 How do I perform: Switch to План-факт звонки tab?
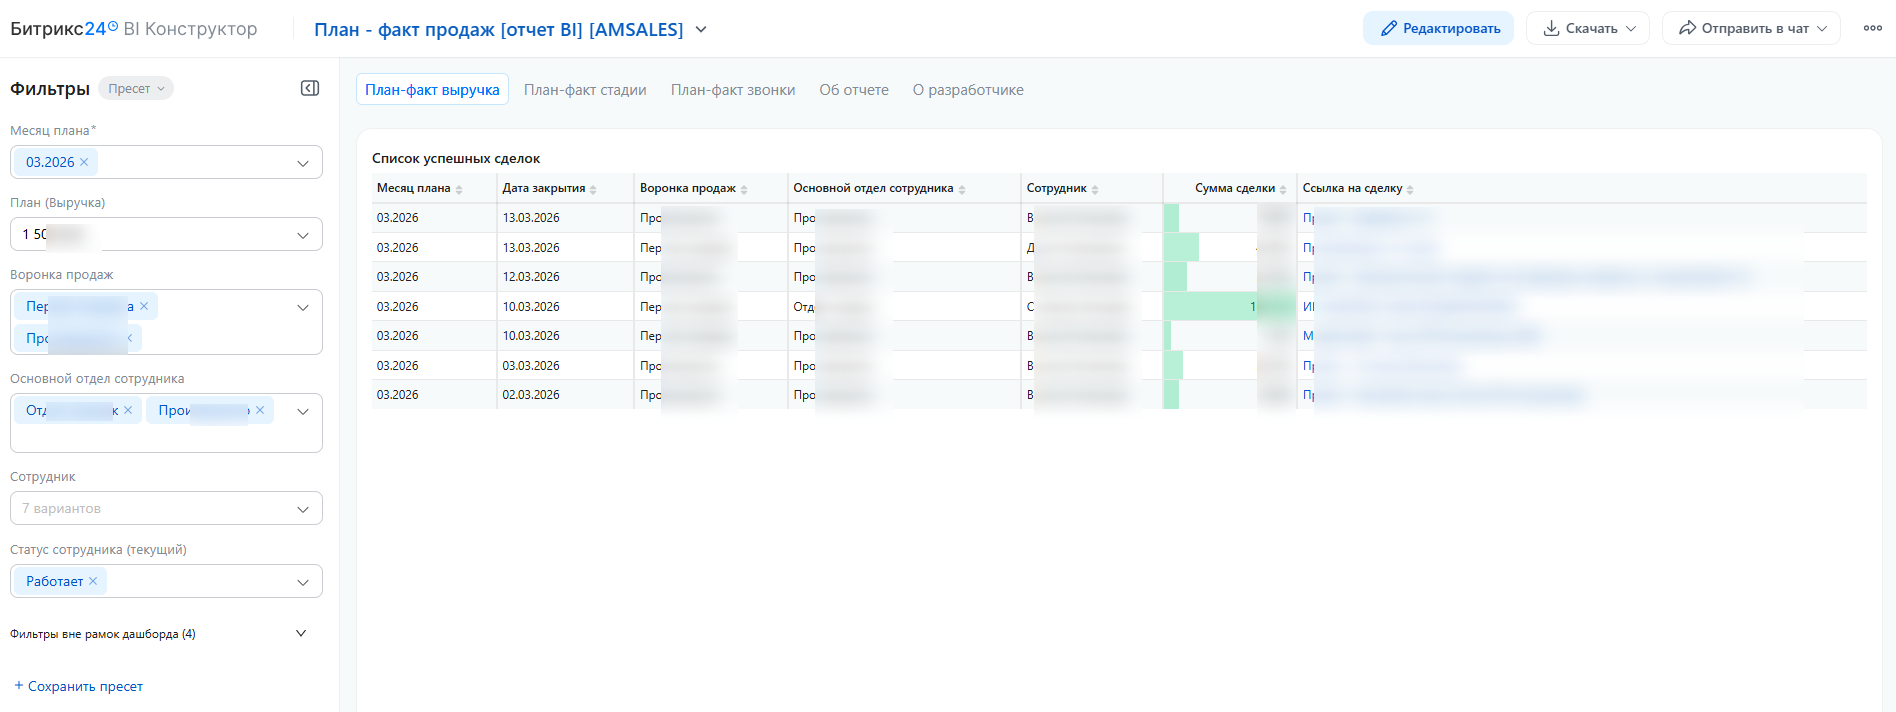click(x=733, y=90)
